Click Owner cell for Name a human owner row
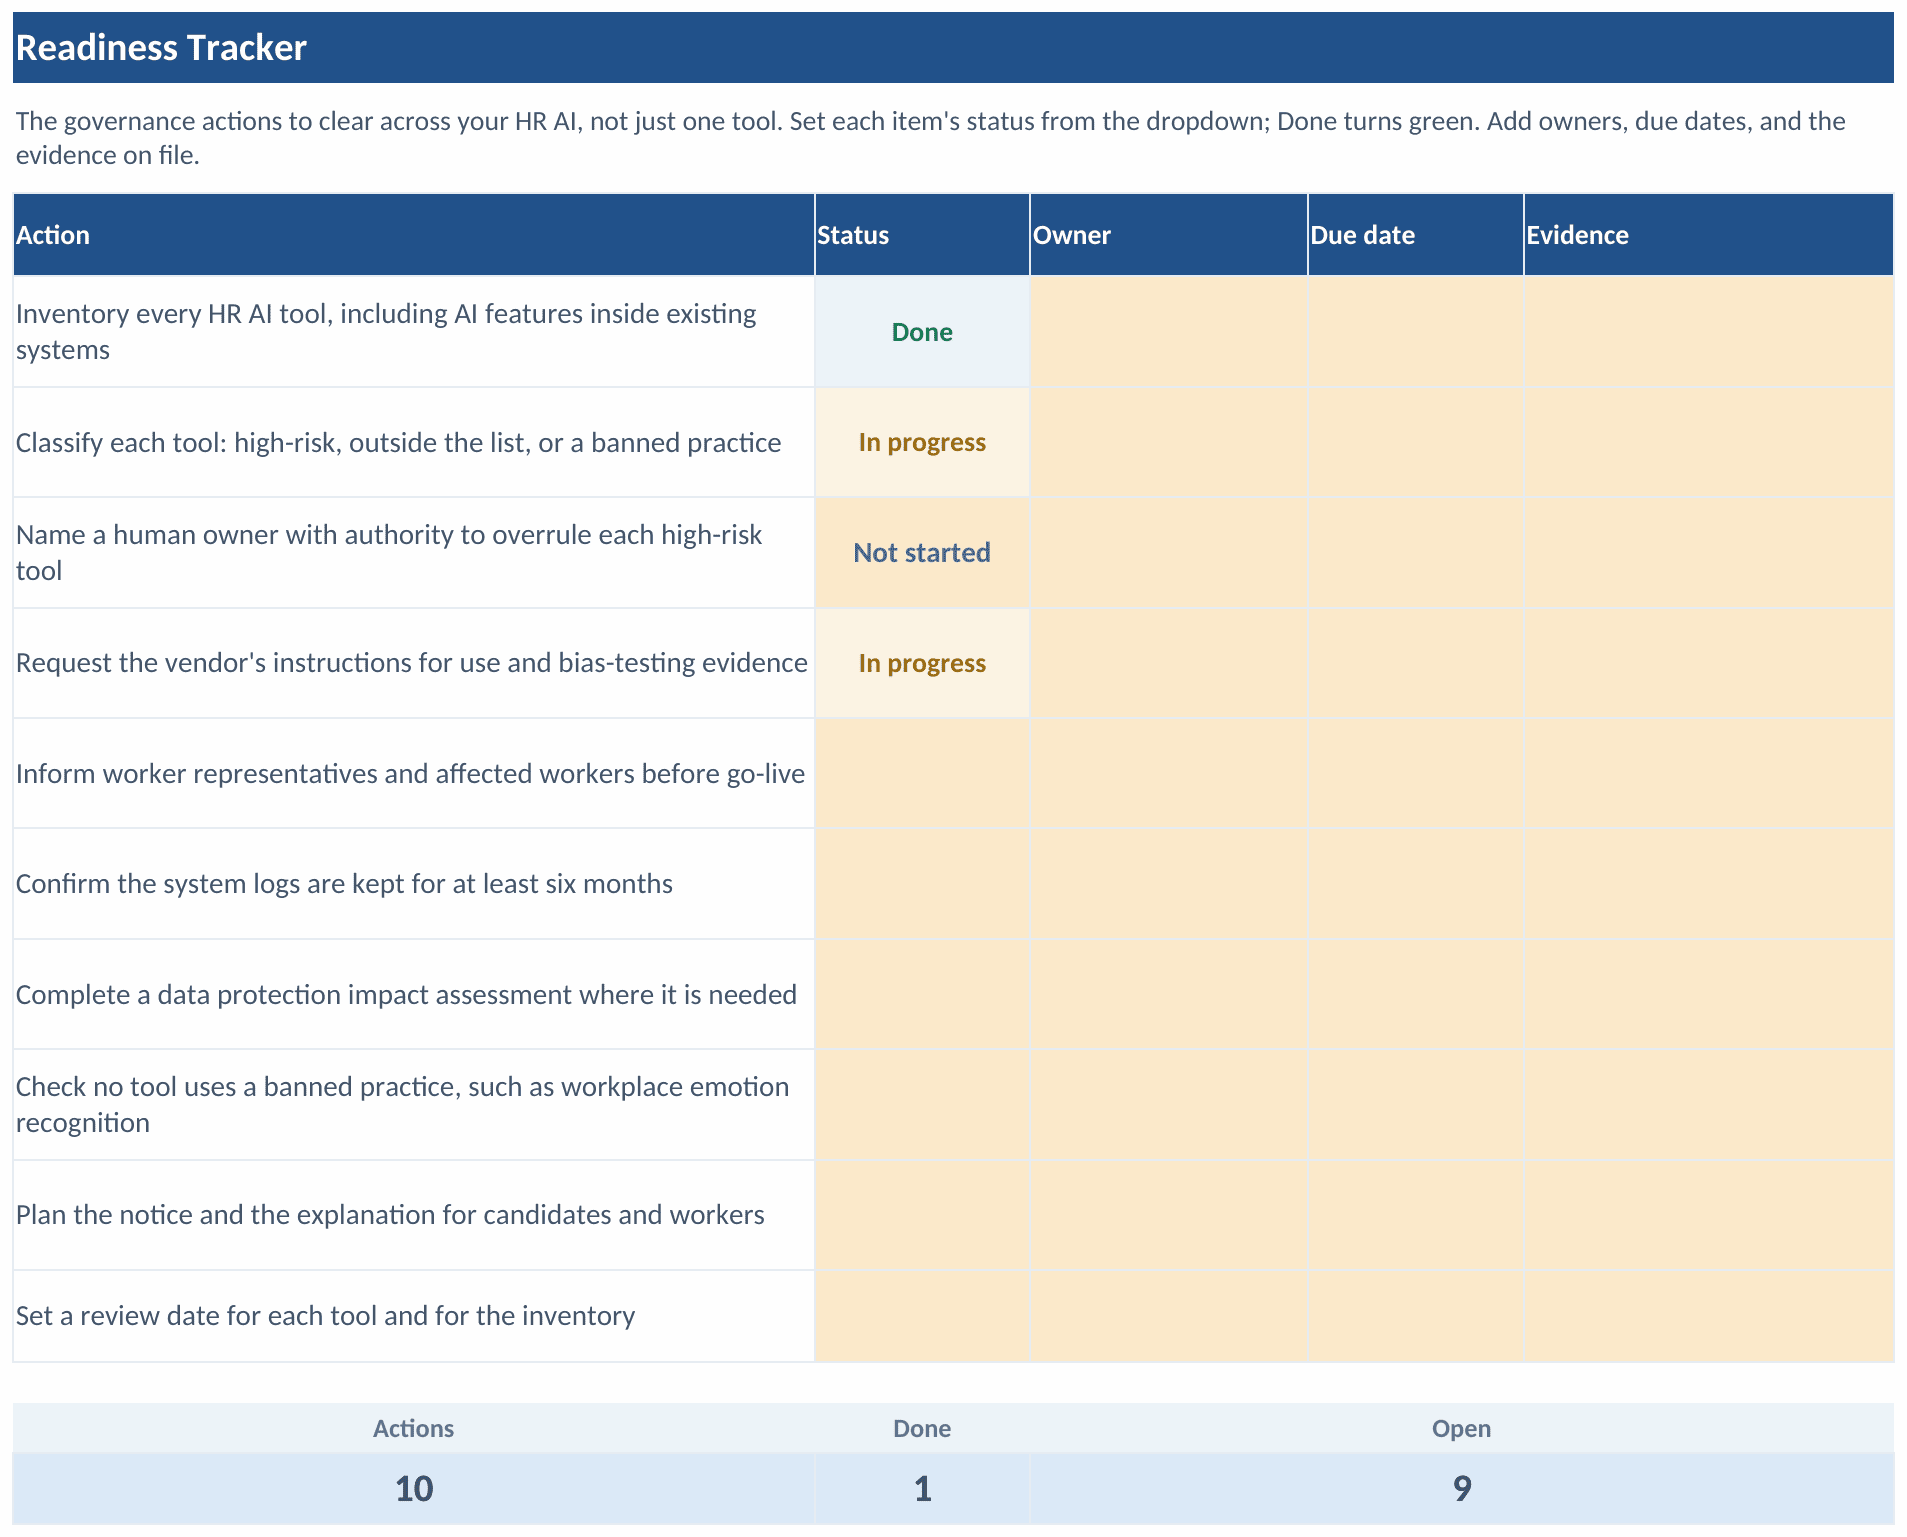 click(1169, 553)
